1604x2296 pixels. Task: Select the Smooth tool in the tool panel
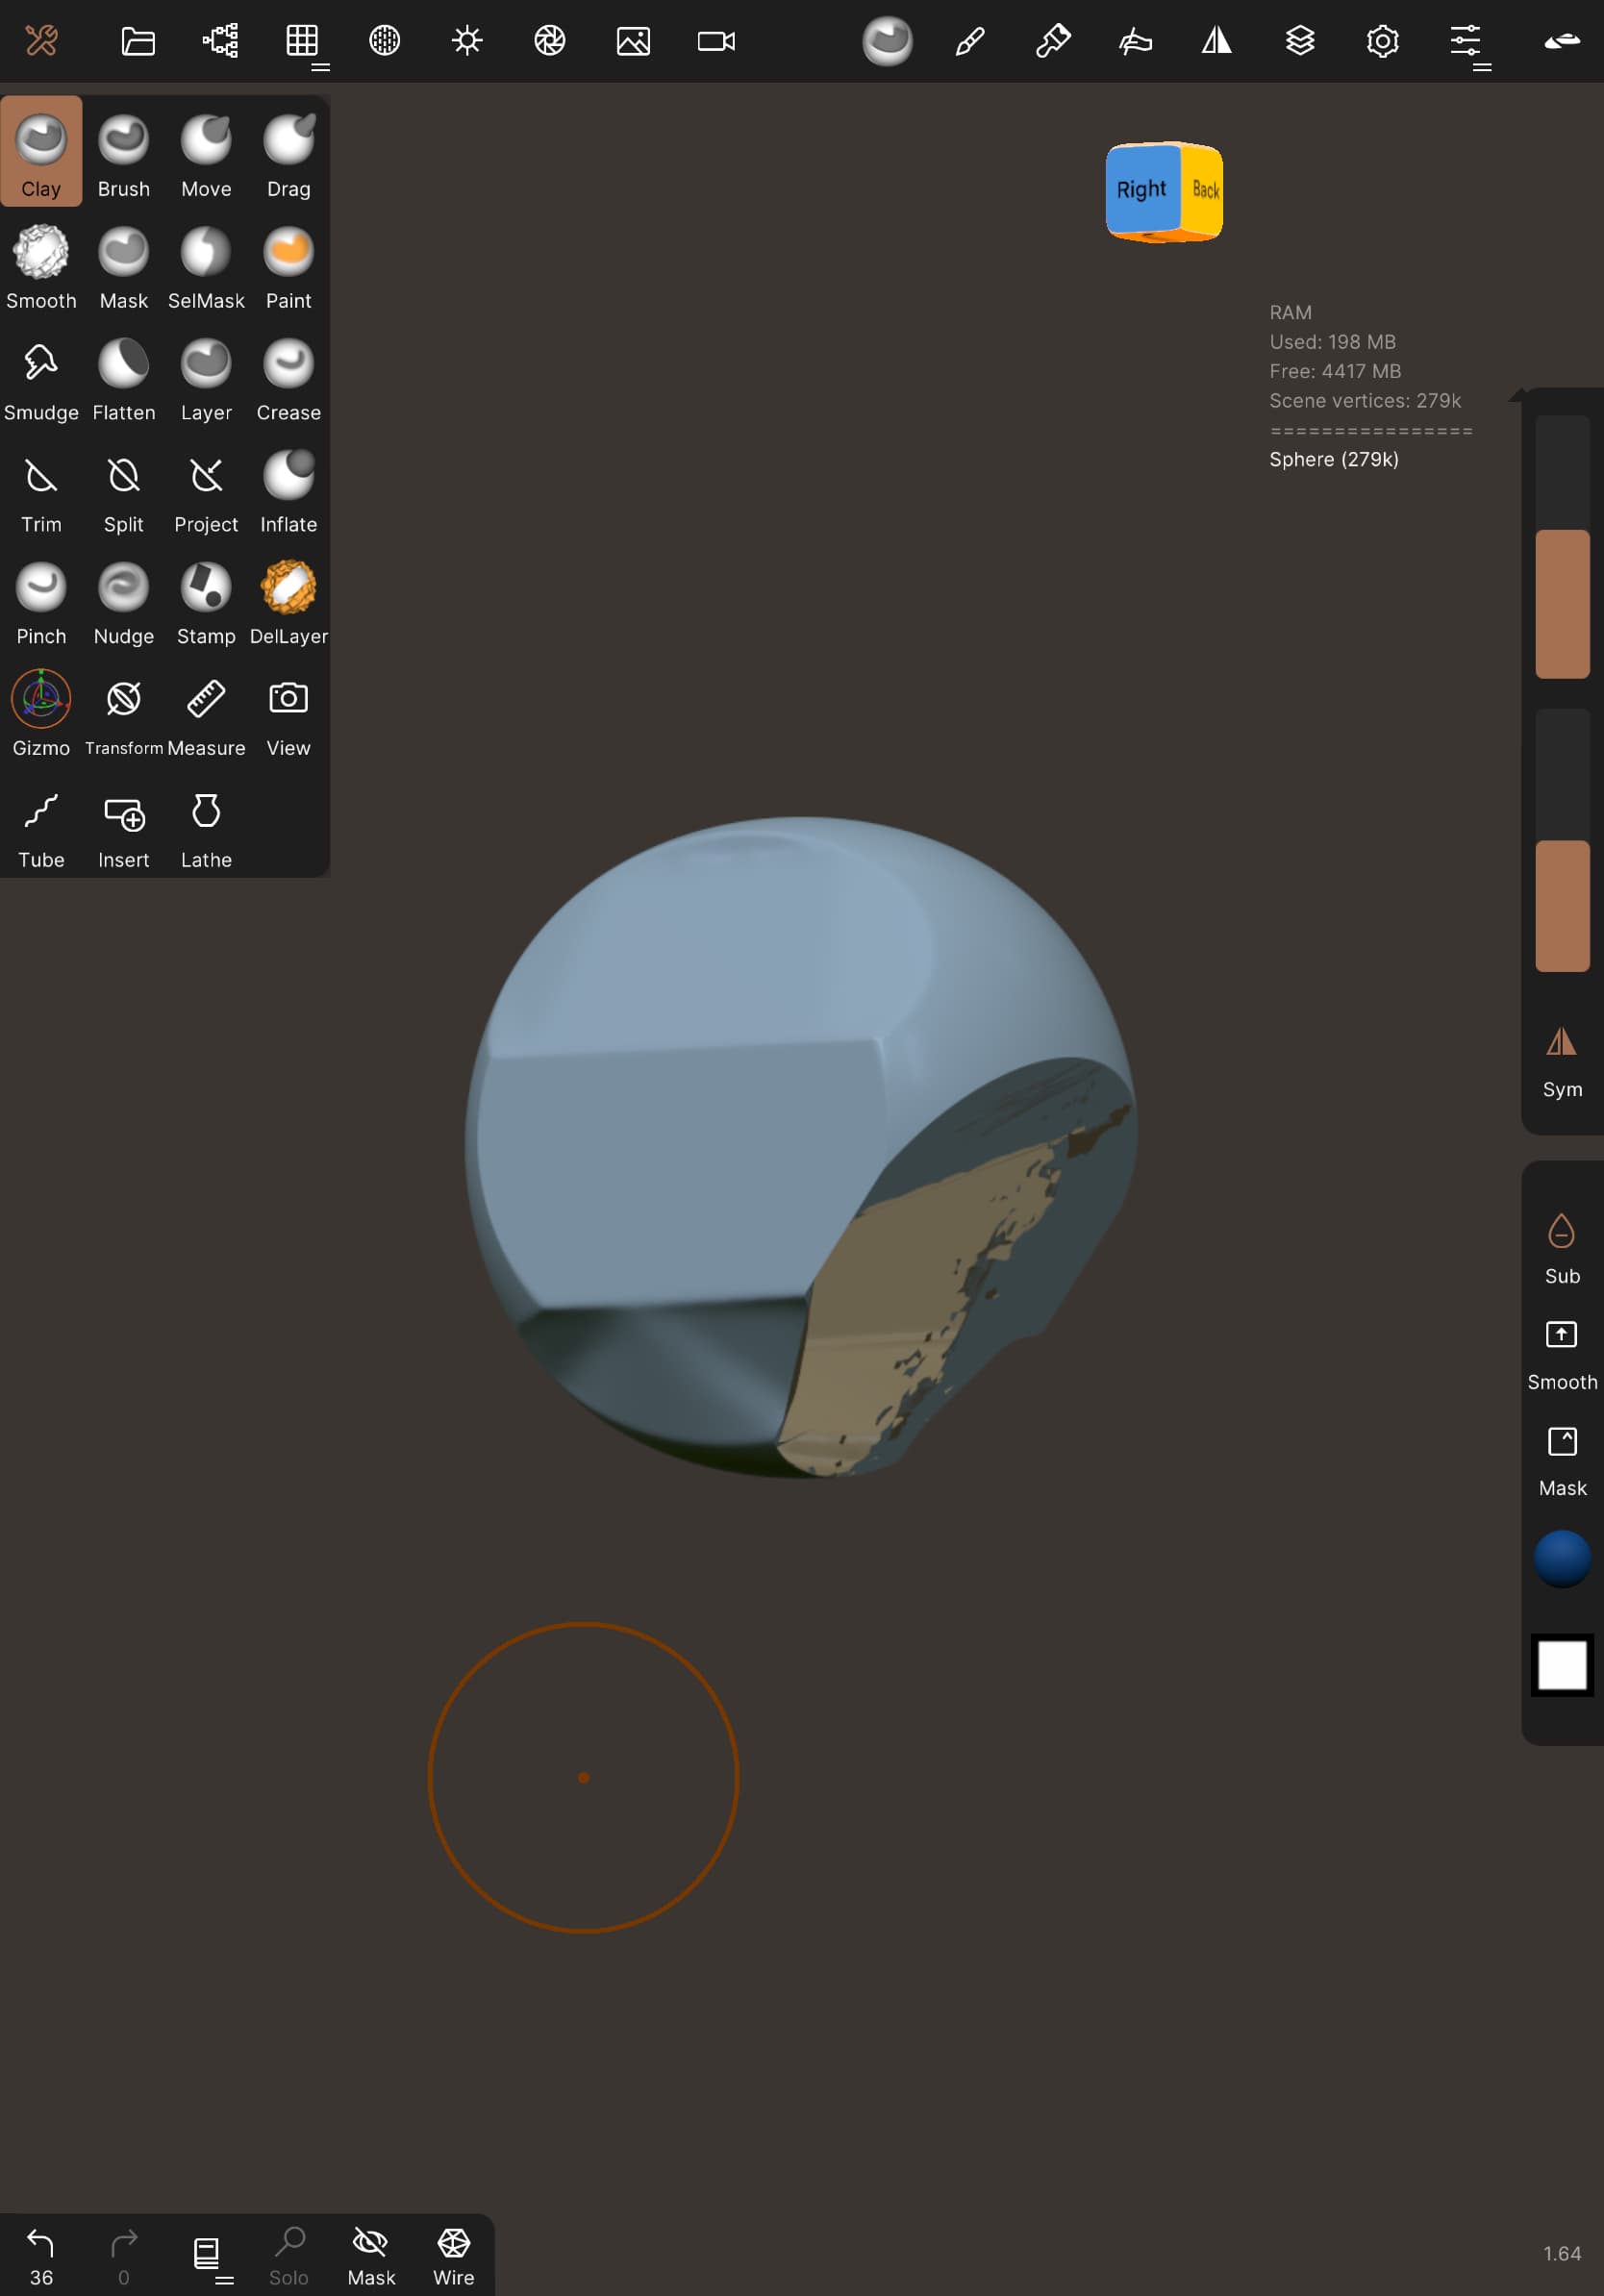pos(41,264)
